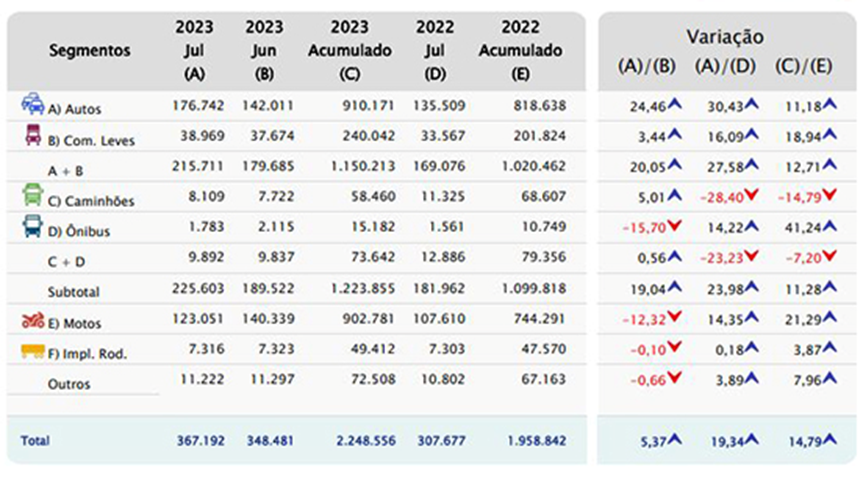Click the yellow trailer icon for Impl. Rod.

tap(32, 351)
